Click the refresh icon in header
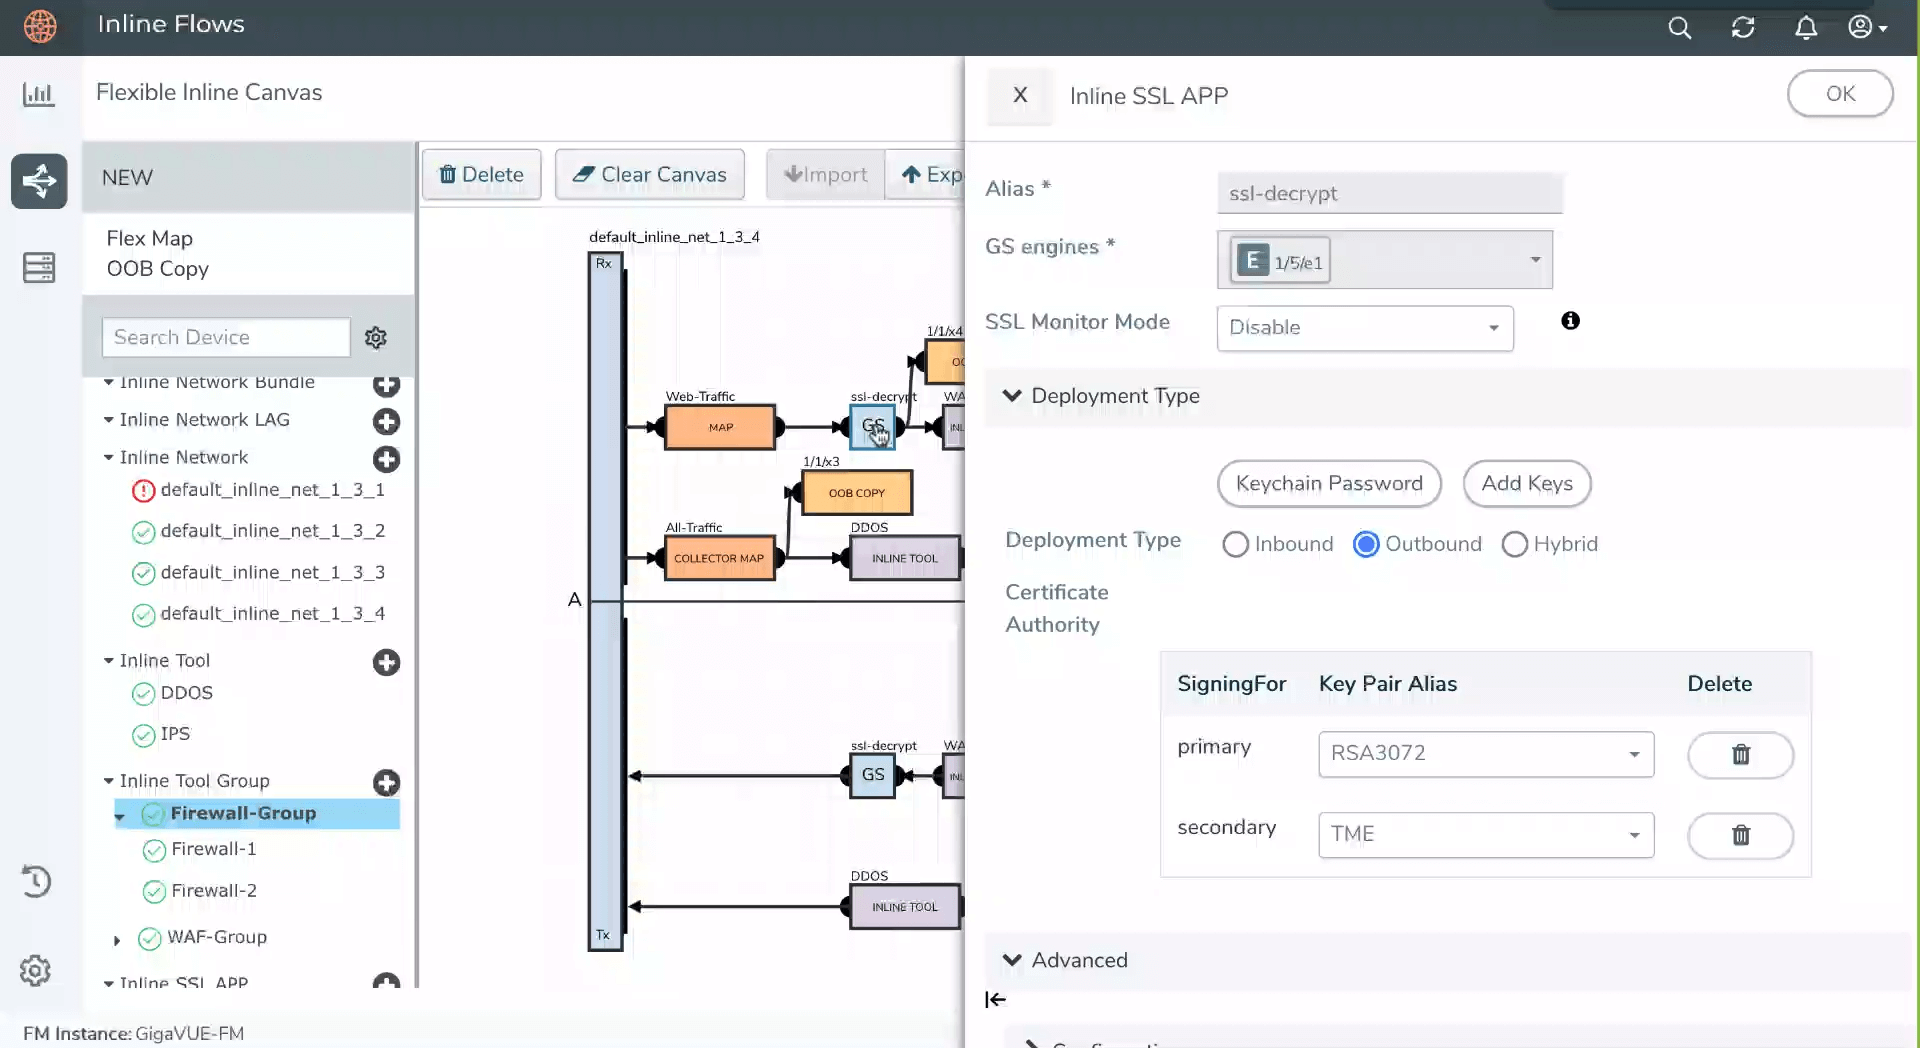Screen dimensions: 1920x1048 [1743, 27]
